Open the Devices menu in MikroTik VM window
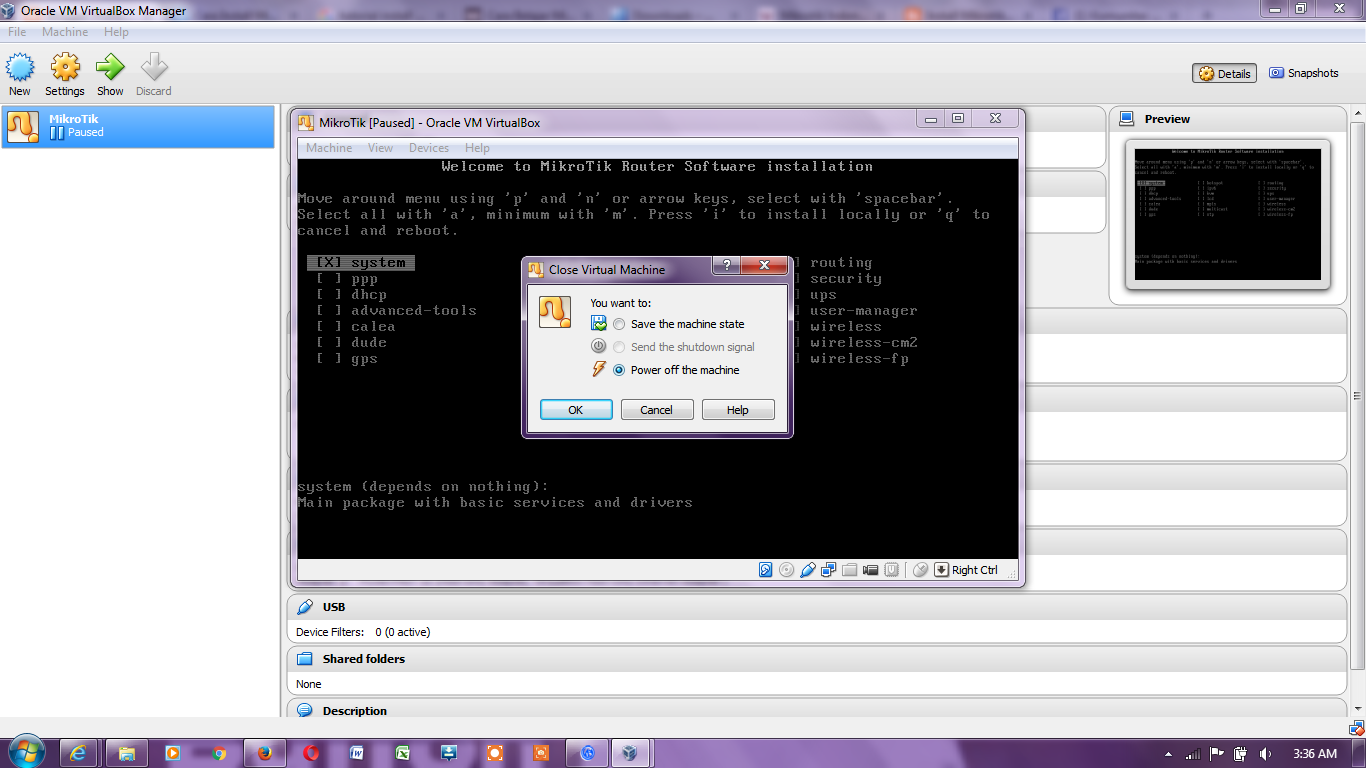Image resolution: width=1366 pixels, height=768 pixels. (429, 148)
